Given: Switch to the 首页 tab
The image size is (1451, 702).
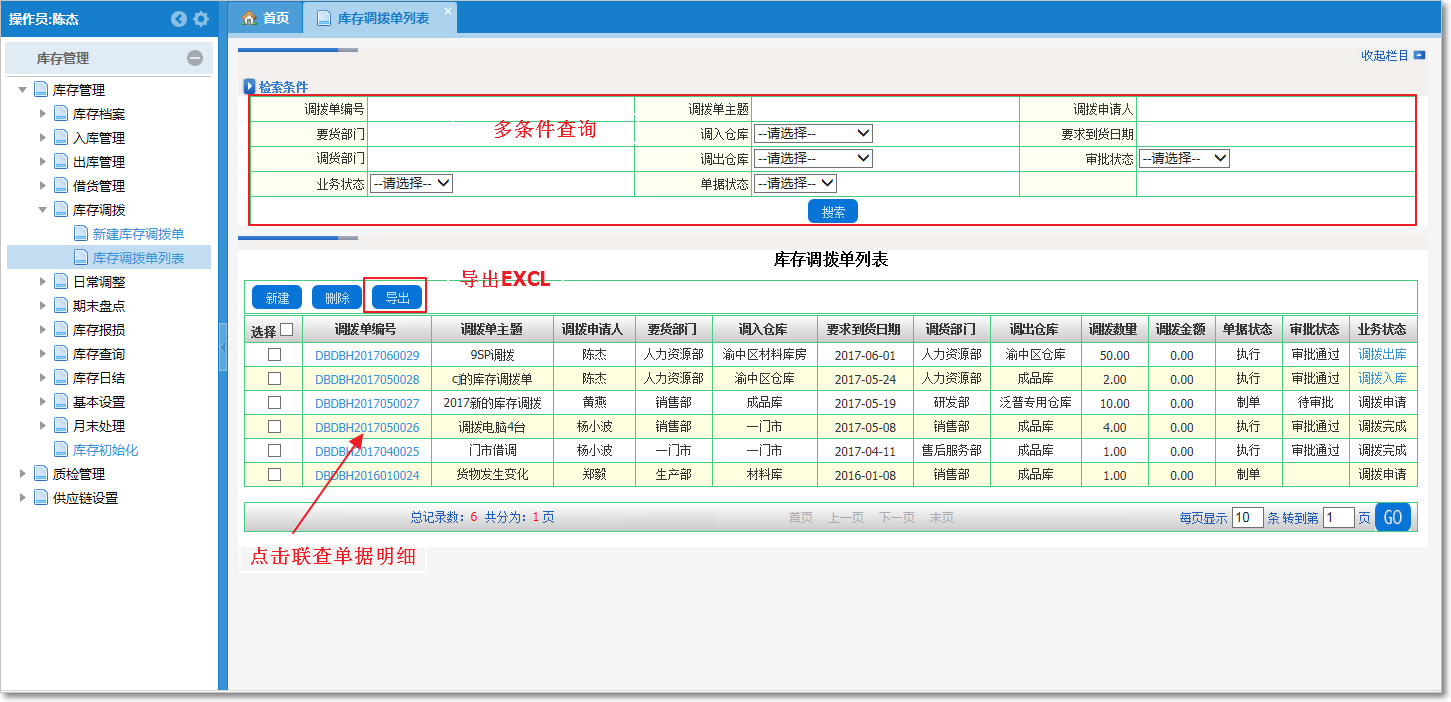Looking at the screenshot, I should coord(266,18).
